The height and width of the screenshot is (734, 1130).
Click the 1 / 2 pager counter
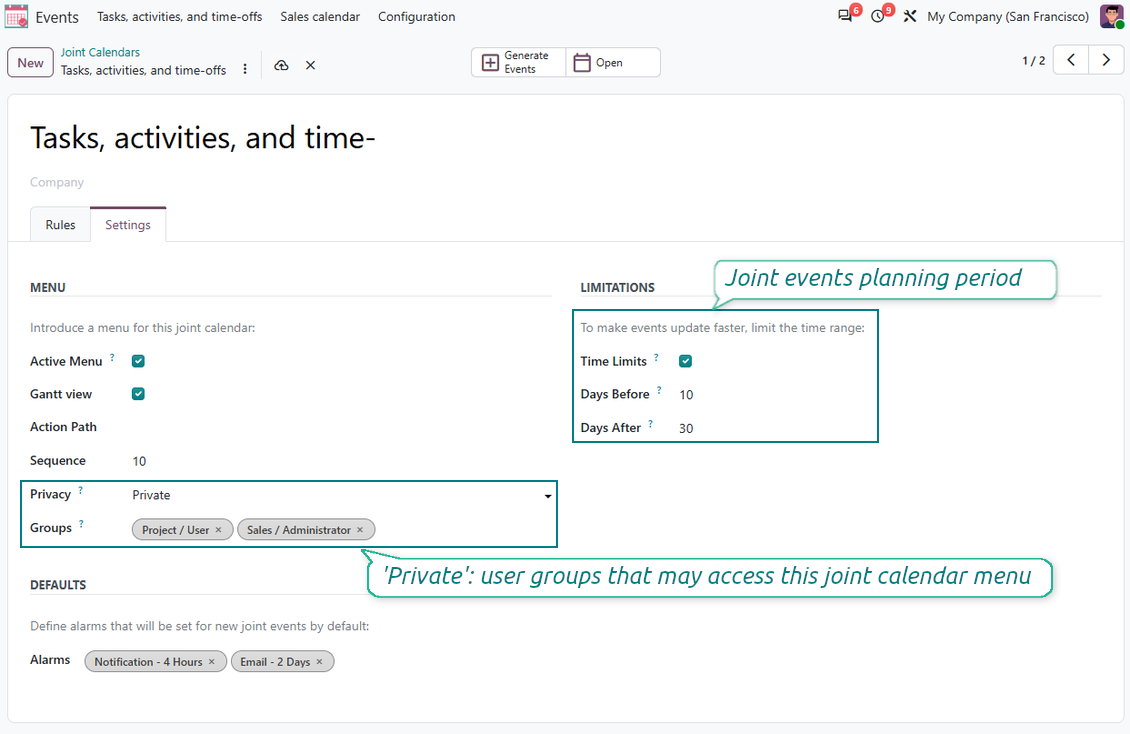tap(1033, 61)
